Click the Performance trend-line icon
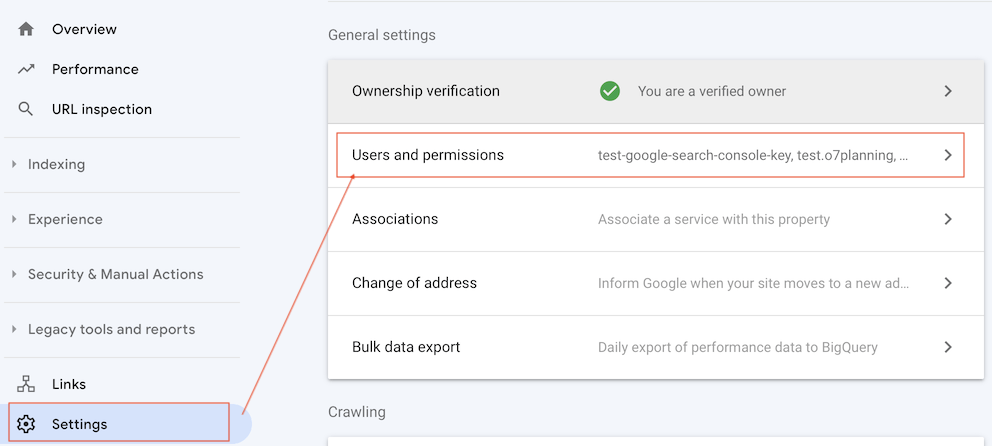Viewport: 992px width, 446px height. click(26, 69)
